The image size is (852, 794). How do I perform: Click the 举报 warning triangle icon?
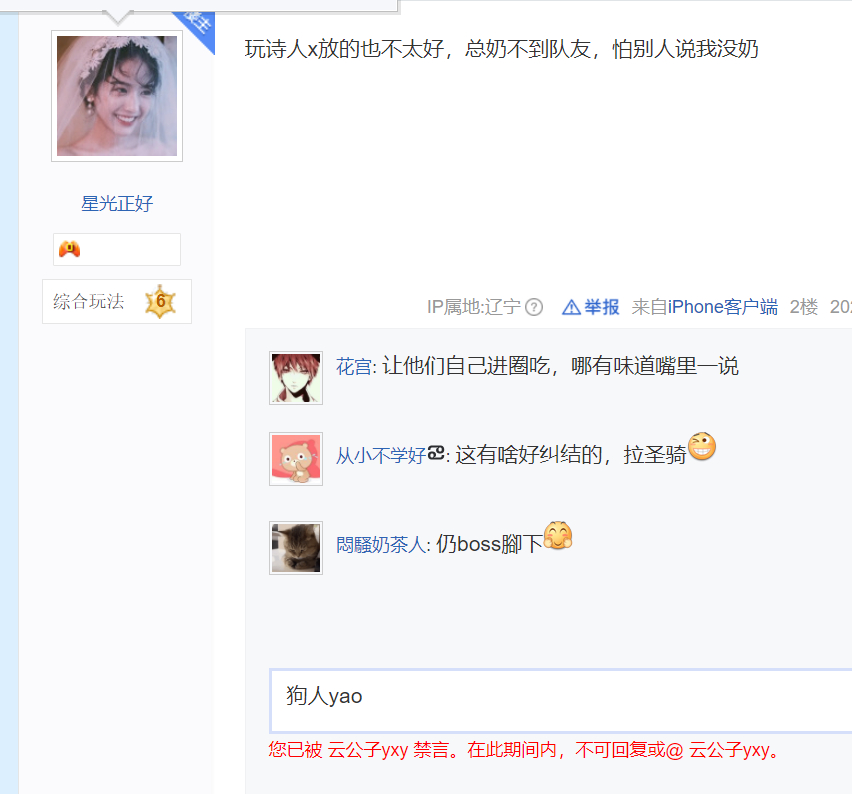(x=571, y=308)
